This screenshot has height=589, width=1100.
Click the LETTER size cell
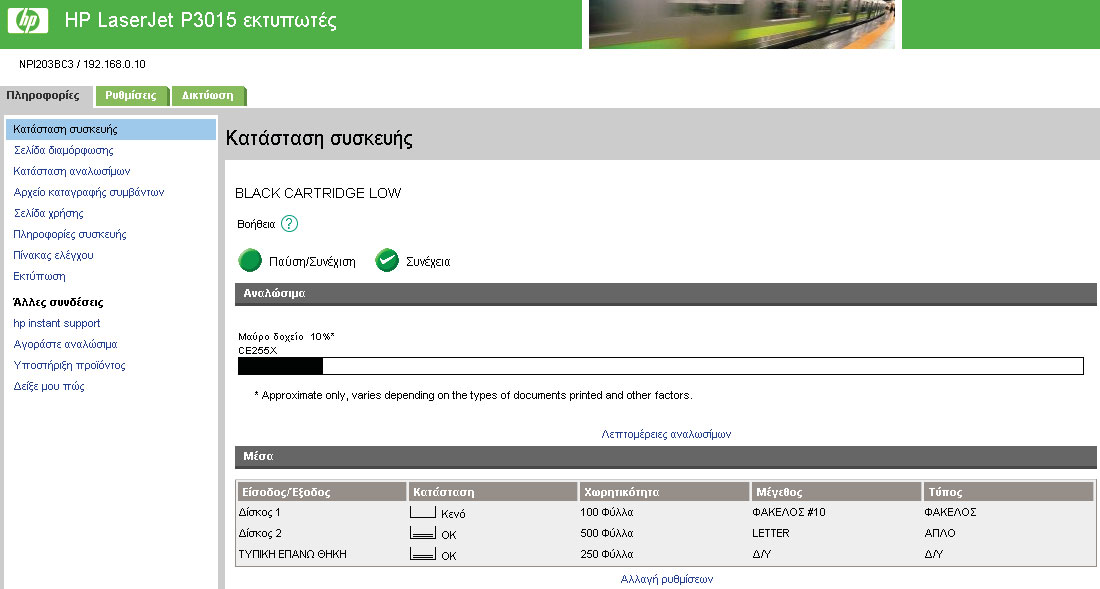point(770,533)
